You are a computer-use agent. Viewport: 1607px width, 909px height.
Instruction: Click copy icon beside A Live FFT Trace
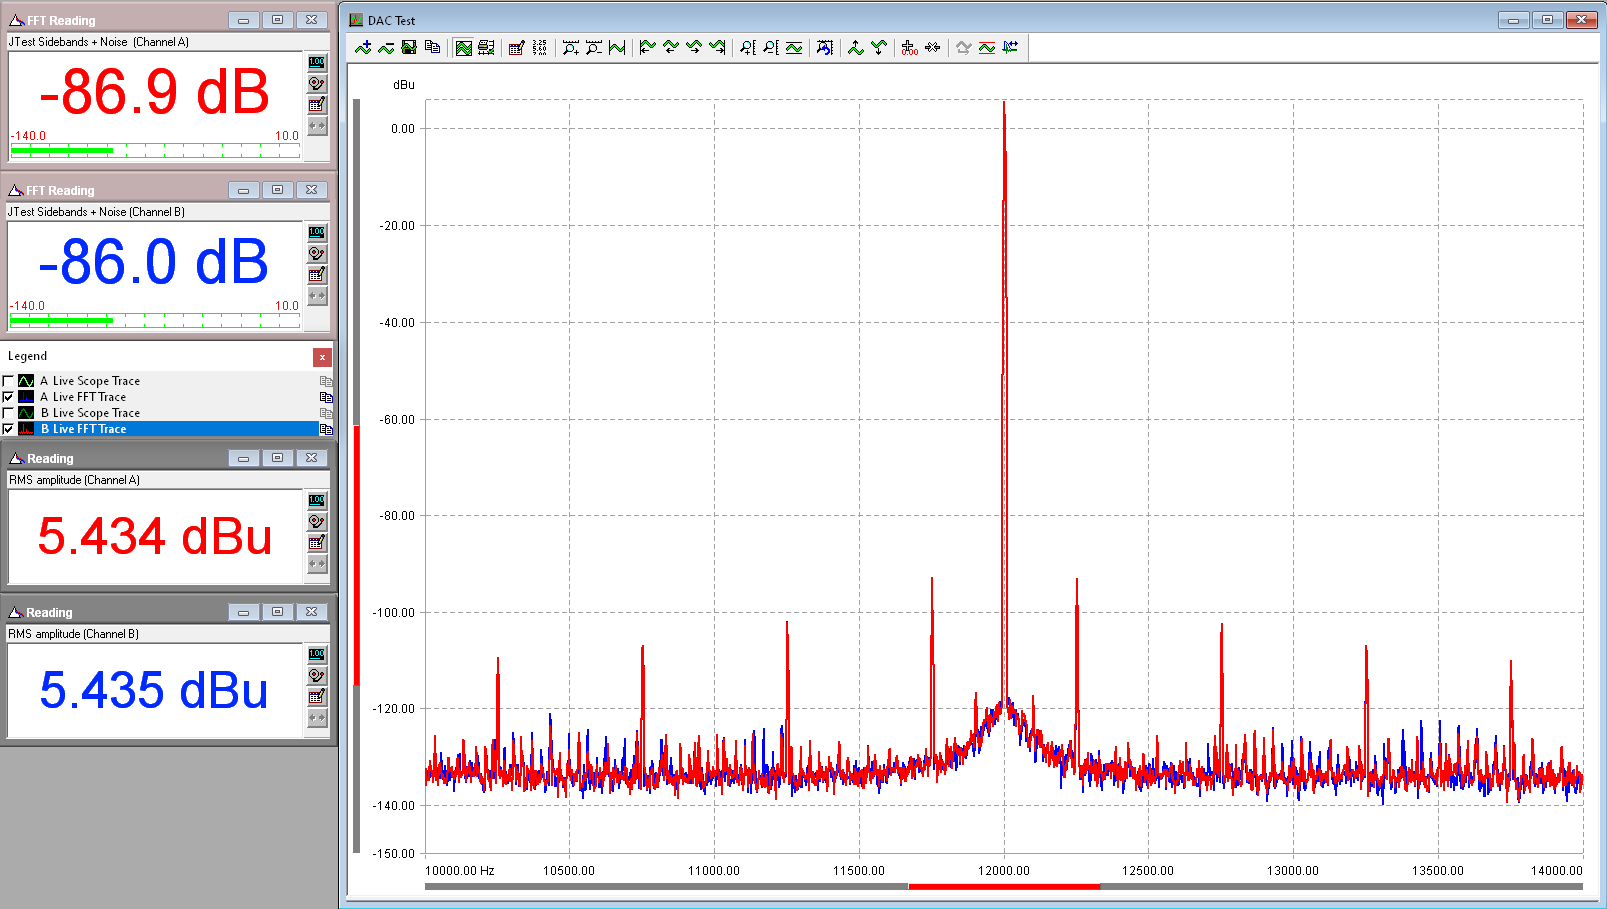[325, 397]
